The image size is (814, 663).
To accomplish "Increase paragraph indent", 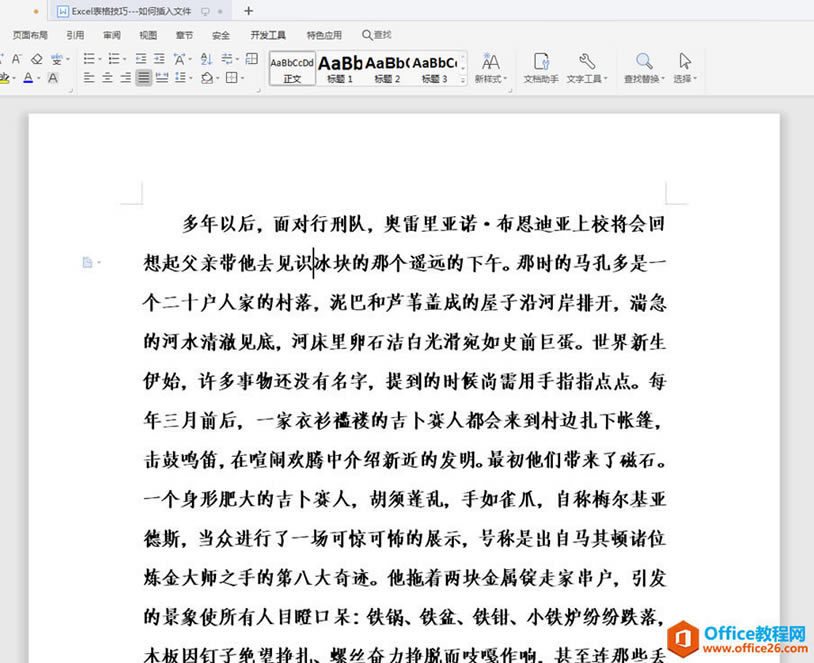I will click(x=159, y=58).
